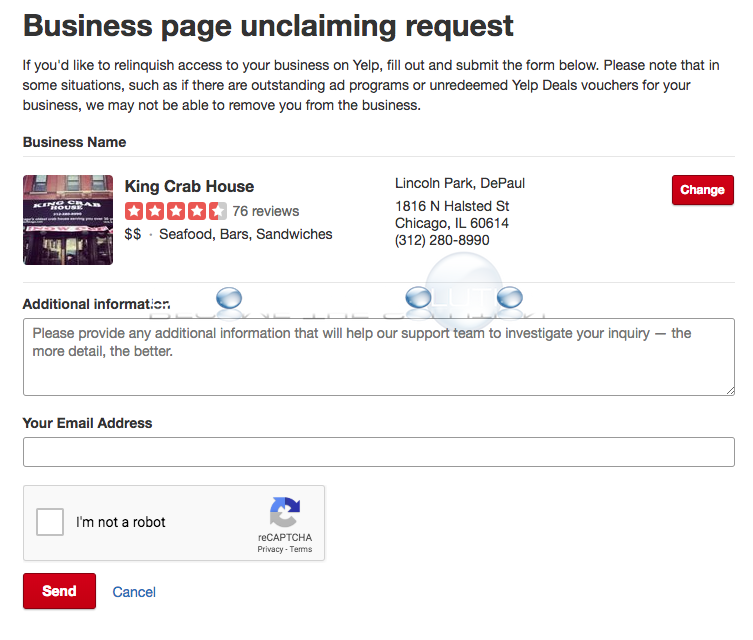Click the Lincoln Park, DePaul neighborhood text
The image size is (753, 640).
click(460, 183)
